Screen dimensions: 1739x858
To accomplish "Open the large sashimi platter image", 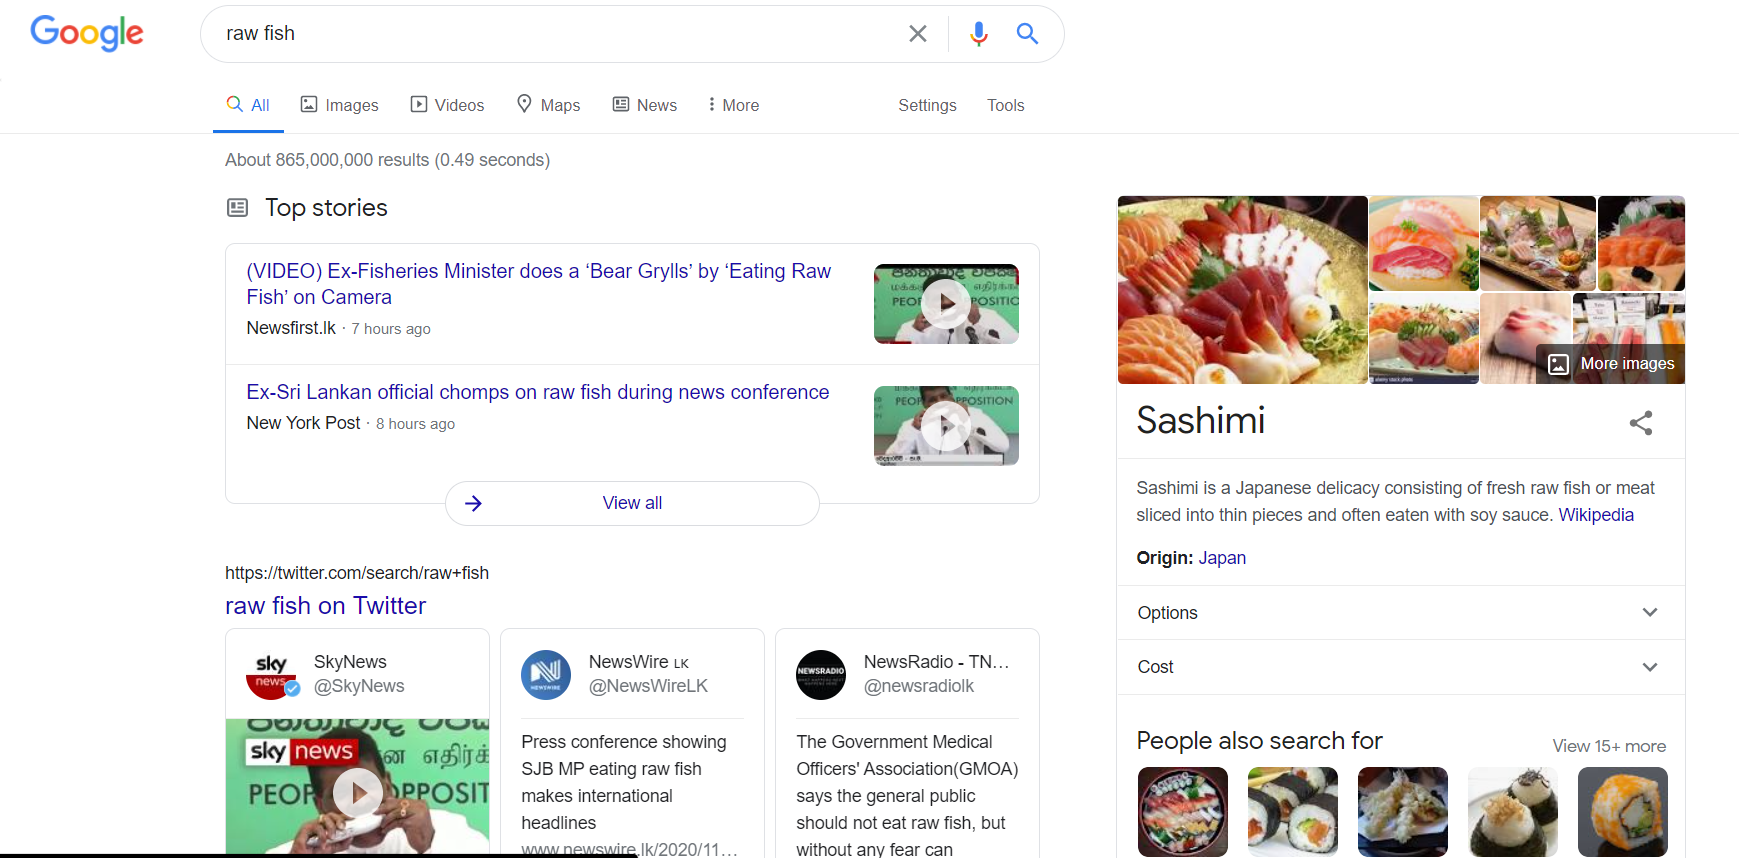I will click(x=1242, y=290).
